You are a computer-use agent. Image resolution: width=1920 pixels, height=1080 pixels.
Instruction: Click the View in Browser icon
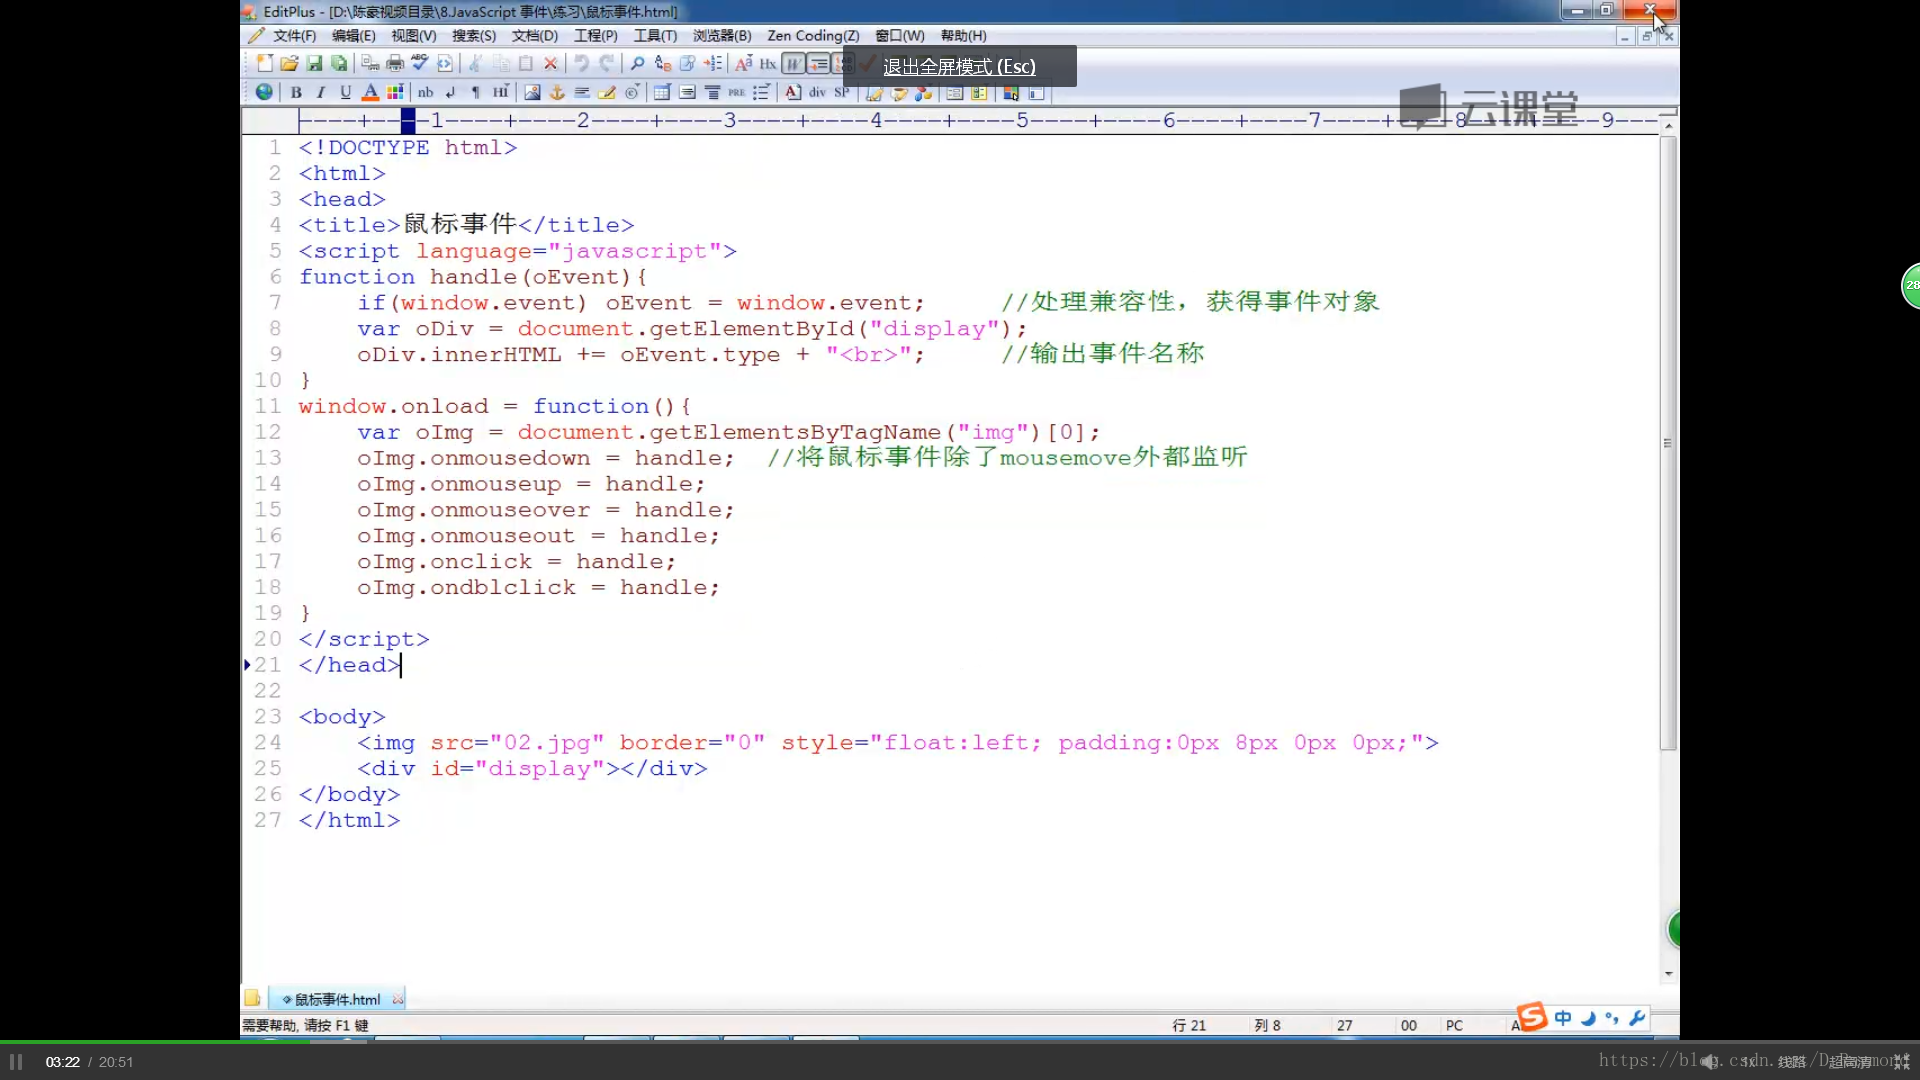tap(445, 64)
